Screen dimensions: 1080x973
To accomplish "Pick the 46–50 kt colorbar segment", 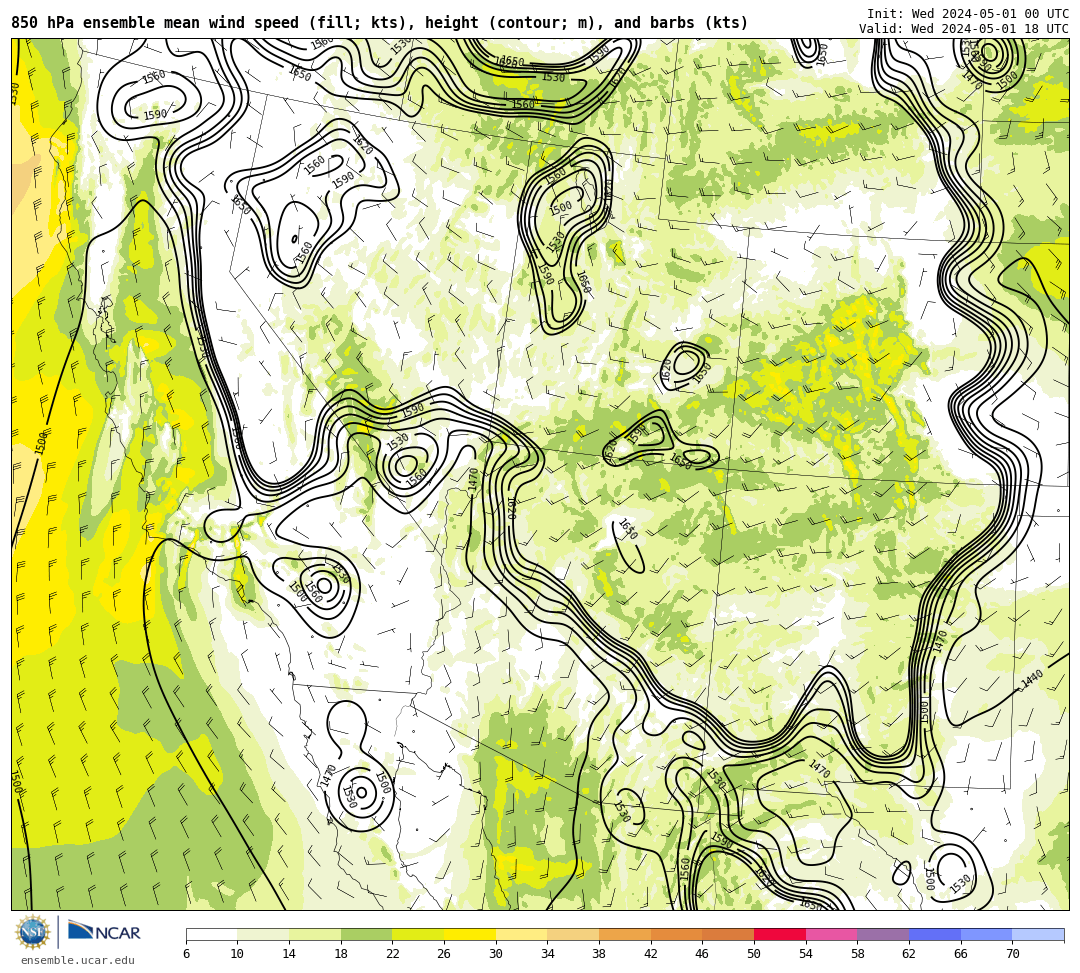I will tap(728, 934).
